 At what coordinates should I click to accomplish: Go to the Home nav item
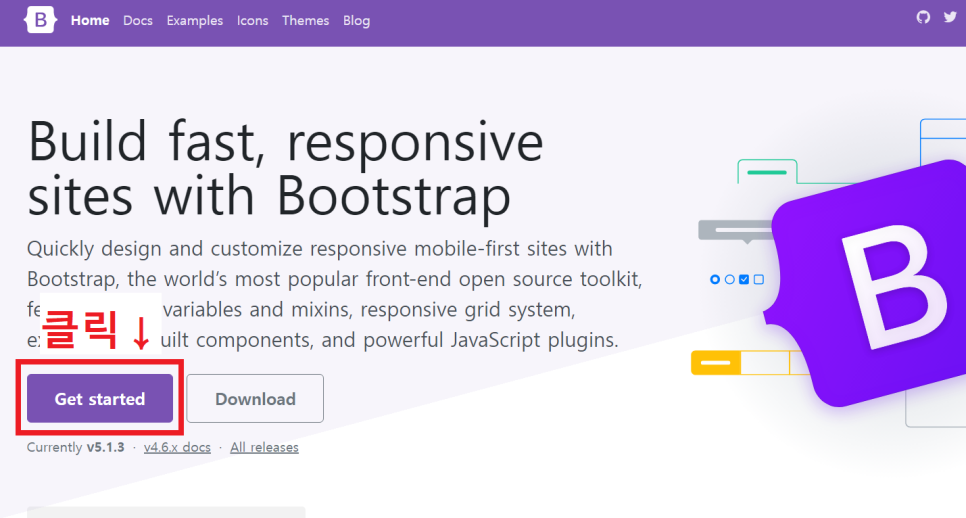click(90, 20)
